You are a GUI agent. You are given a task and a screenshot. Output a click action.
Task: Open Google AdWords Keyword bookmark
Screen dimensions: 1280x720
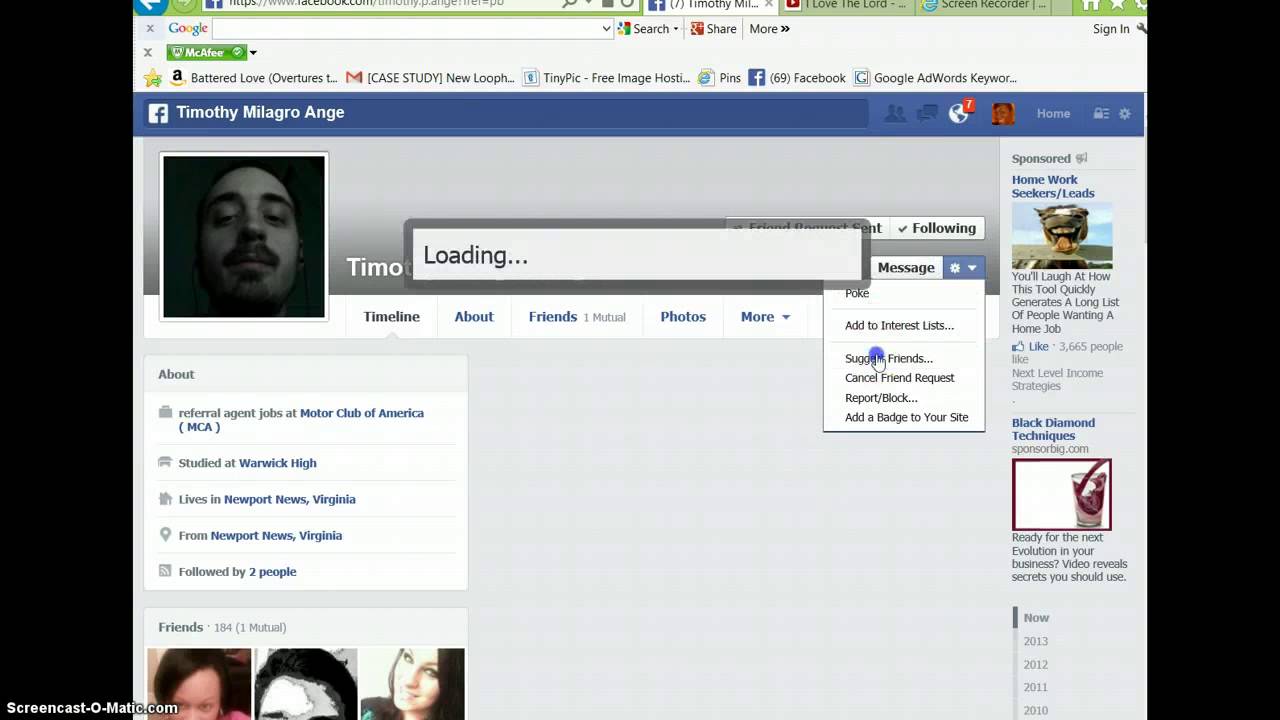(x=935, y=78)
